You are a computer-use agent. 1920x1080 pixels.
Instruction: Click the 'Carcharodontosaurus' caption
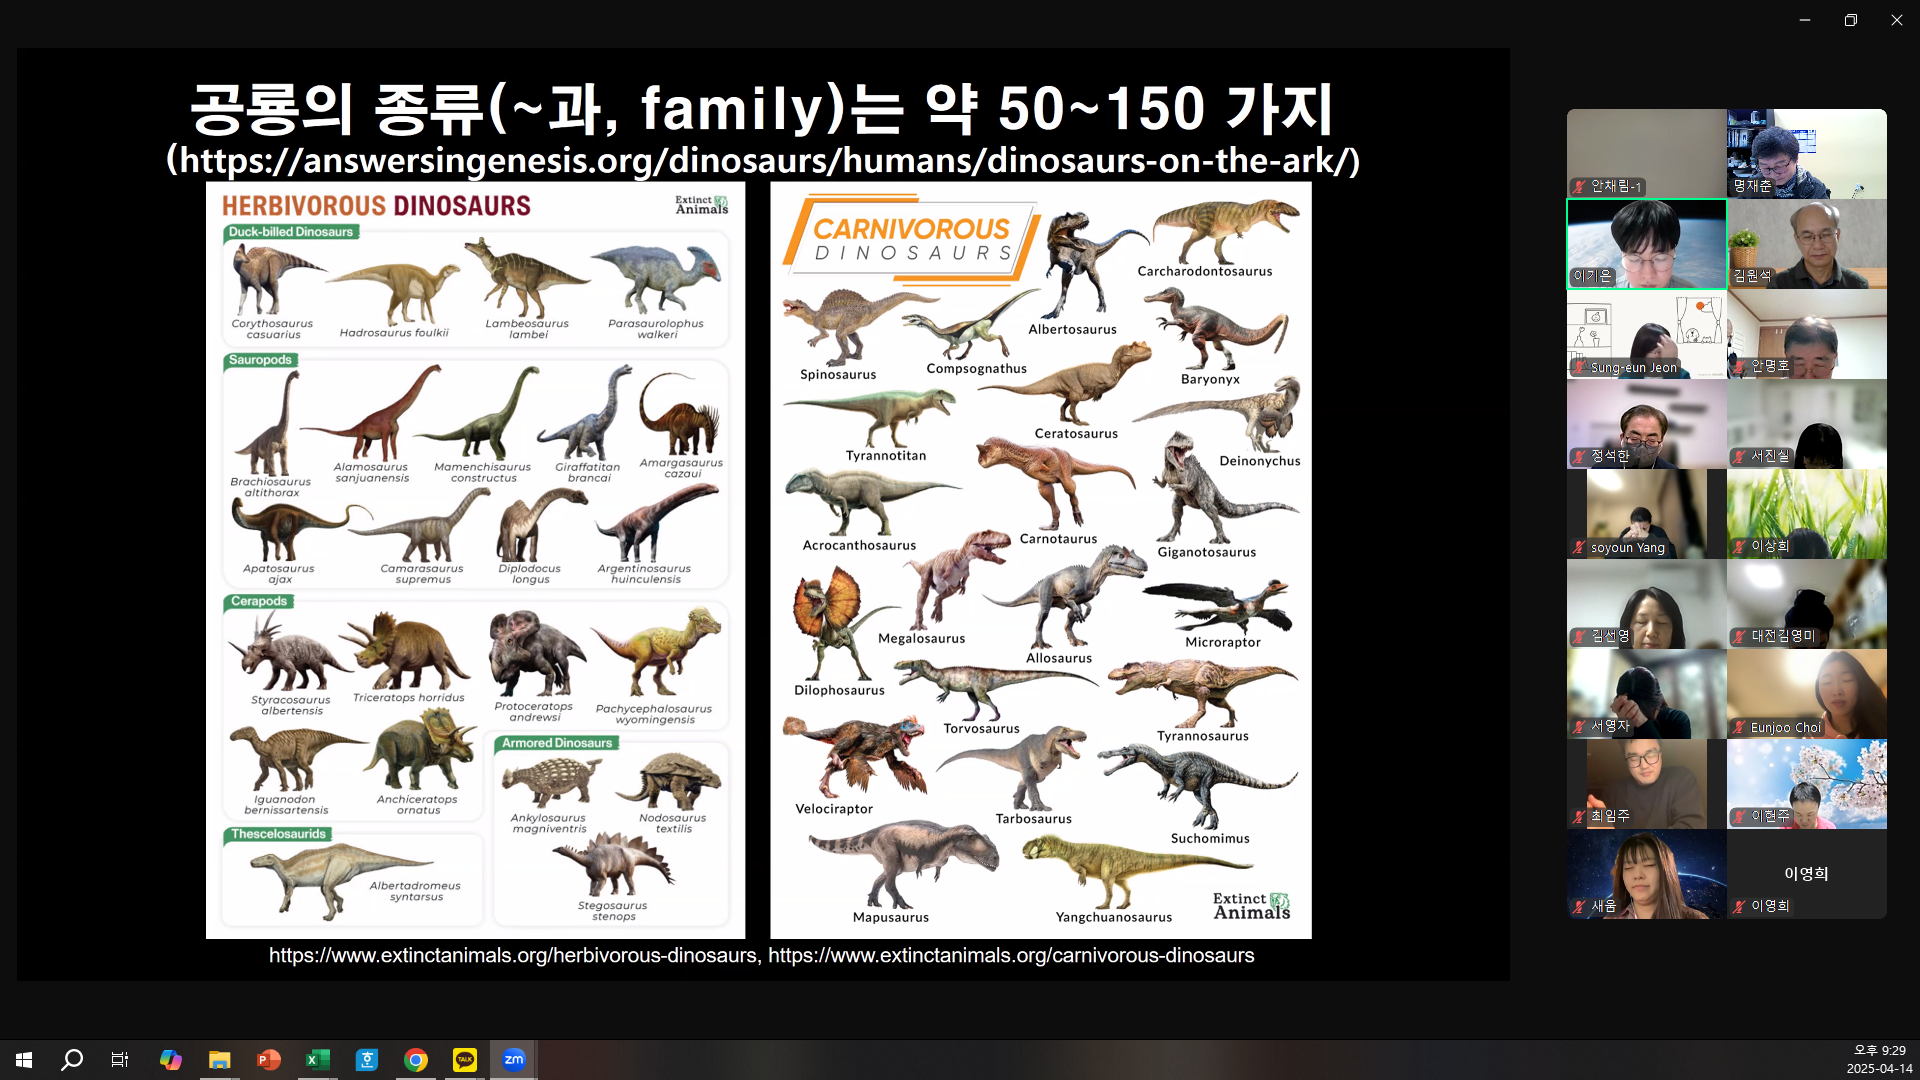point(1205,271)
